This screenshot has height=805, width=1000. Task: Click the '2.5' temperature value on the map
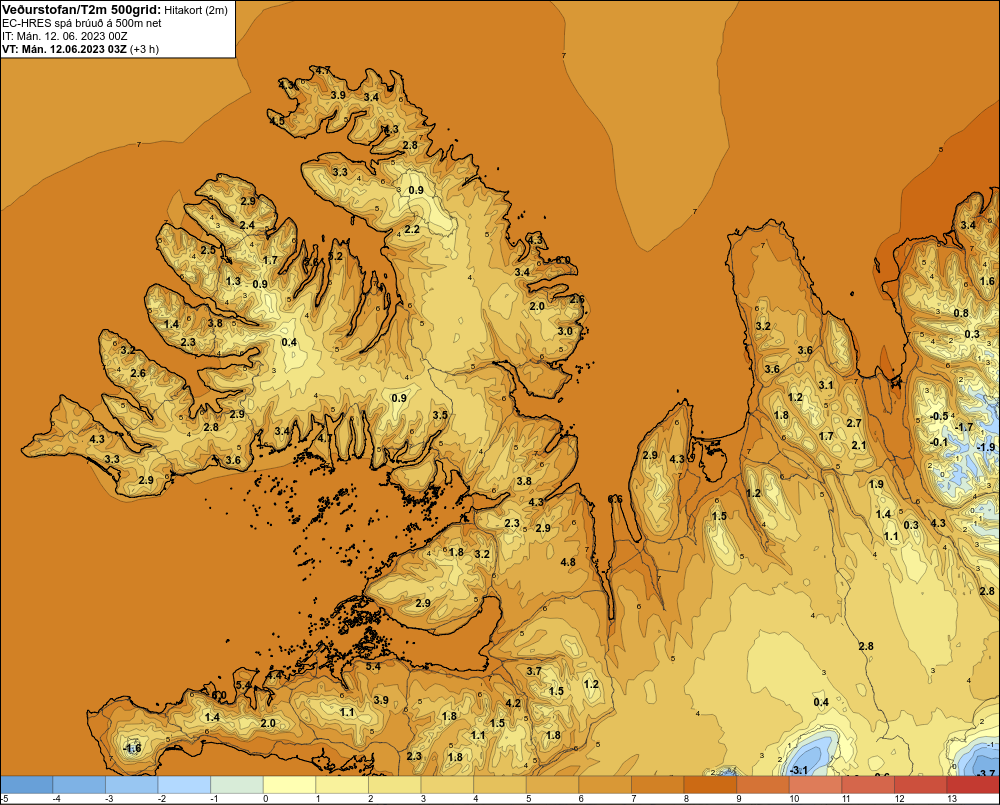point(208,250)
